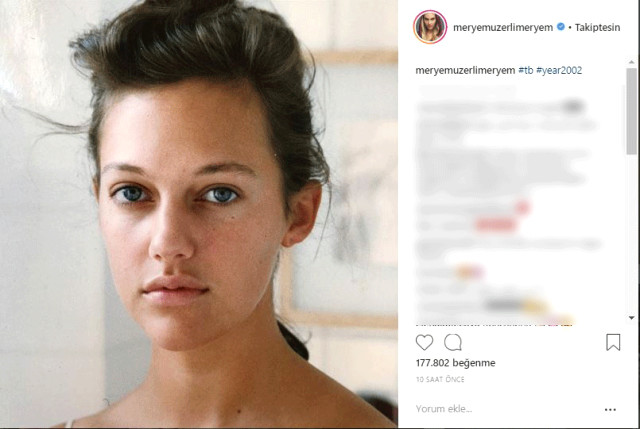Open the profile picture story ring
640x429 pixels.
[430, 27]
